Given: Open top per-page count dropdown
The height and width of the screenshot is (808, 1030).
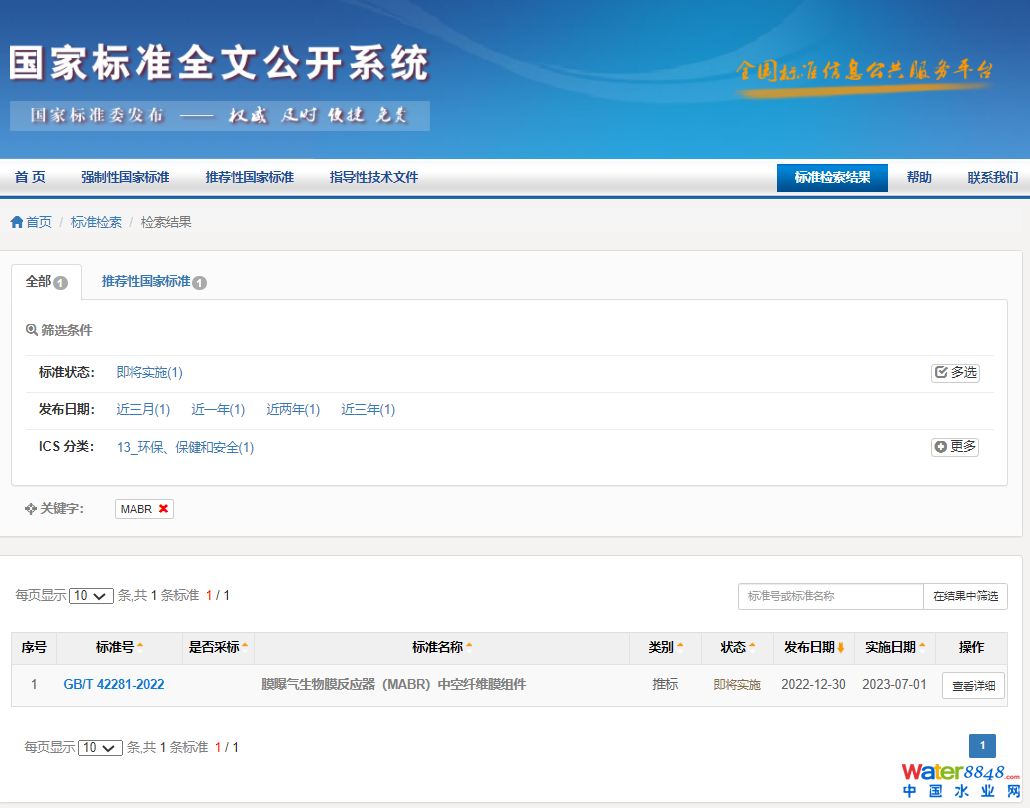Looking at the screenshot, I should click(x=92, y=596).
